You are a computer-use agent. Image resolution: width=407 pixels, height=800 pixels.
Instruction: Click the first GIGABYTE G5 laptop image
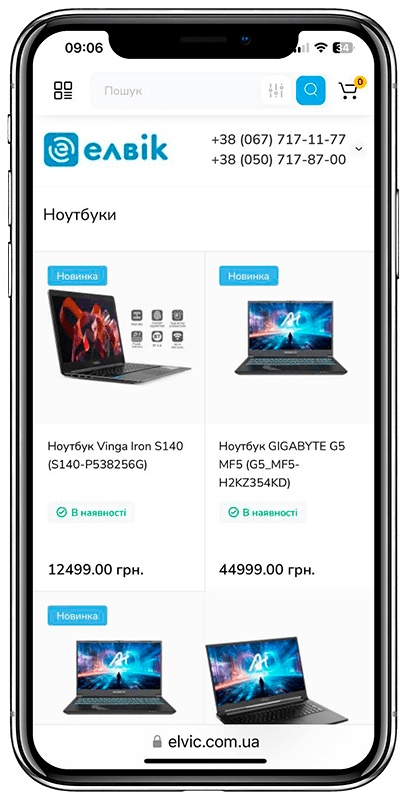tap(291, 337)
